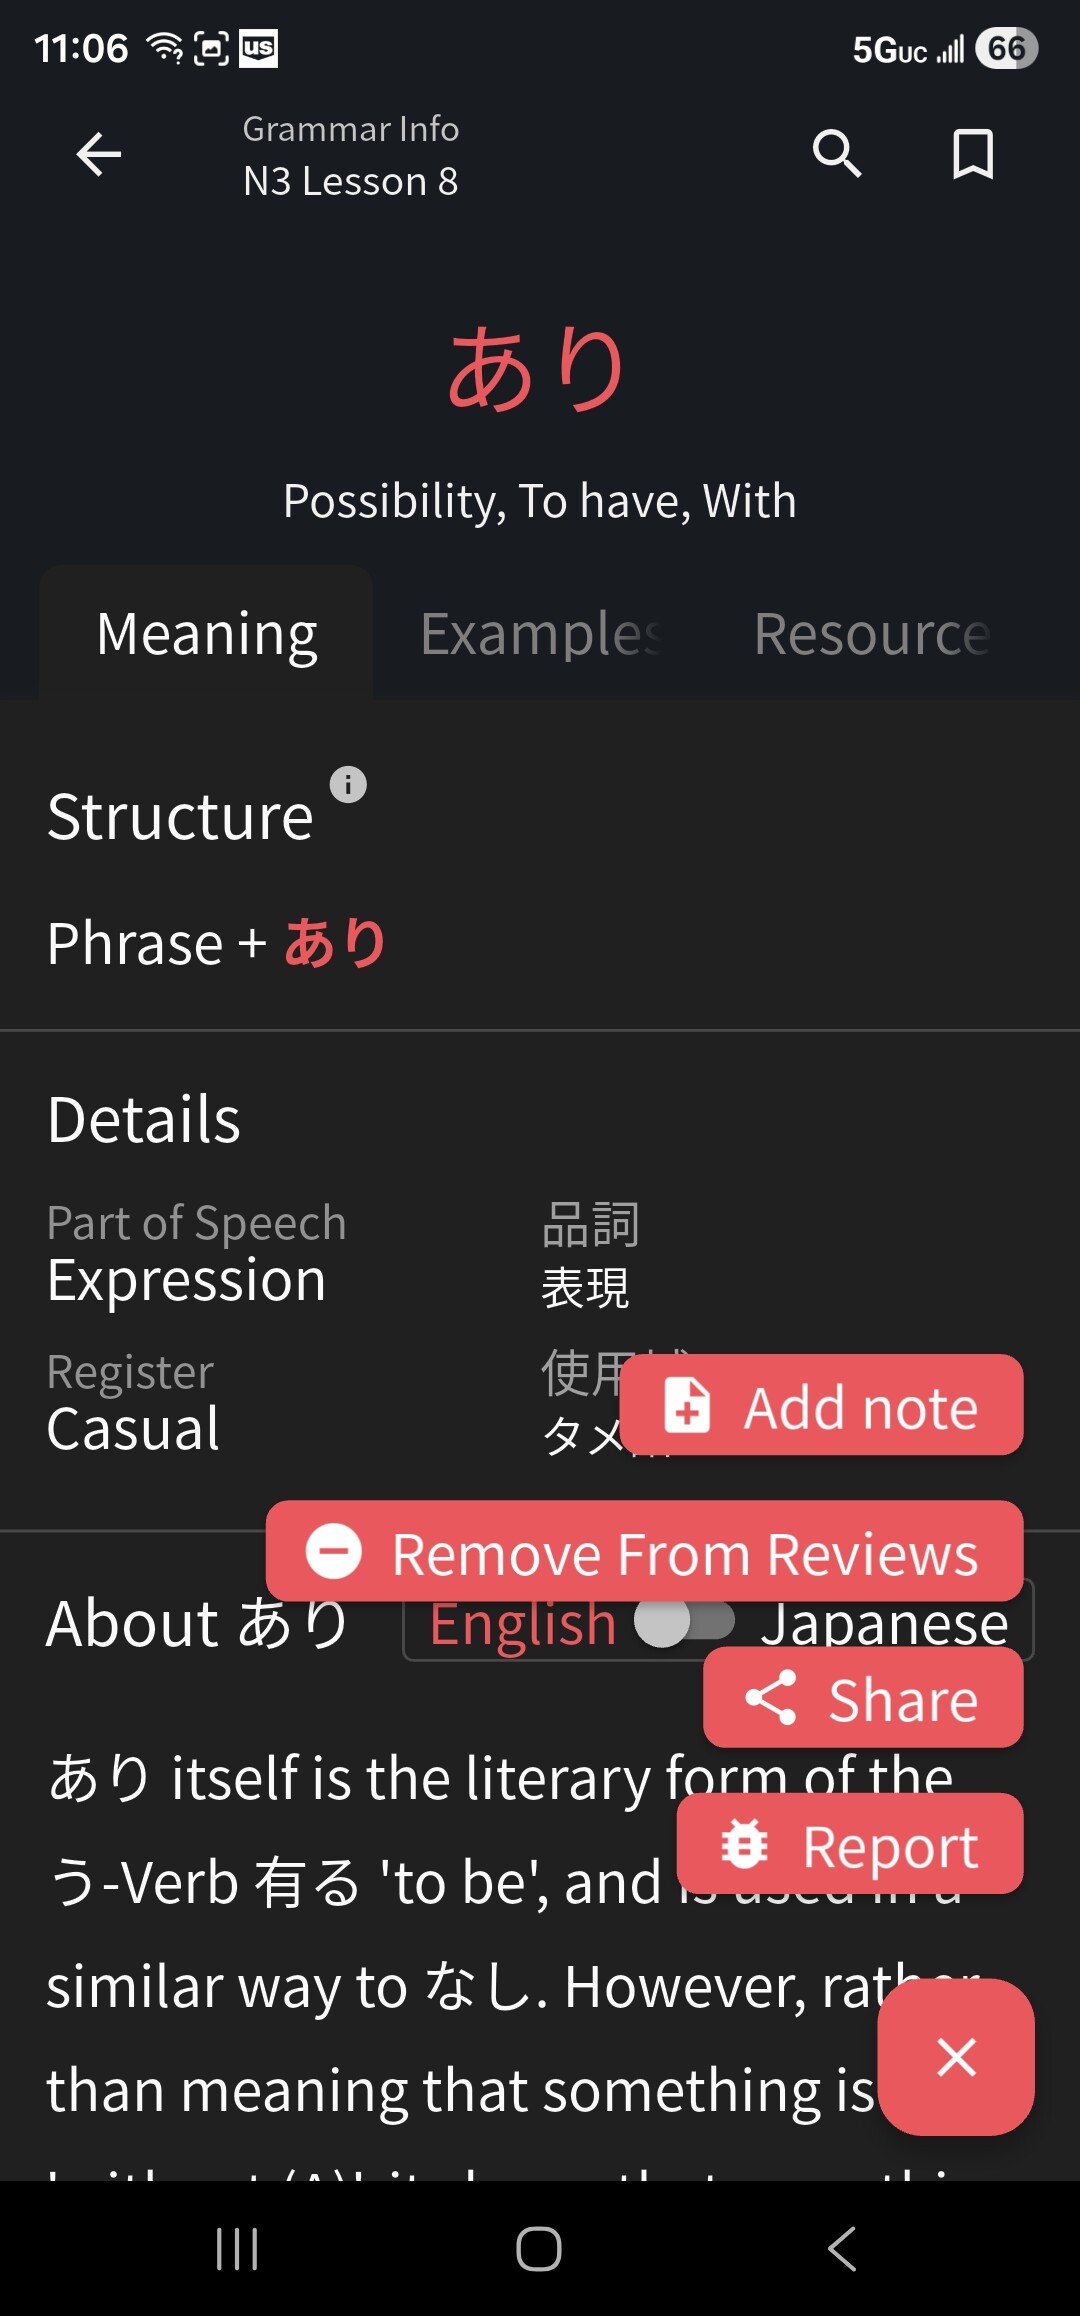Open Android recent apps

[237, 2249]
